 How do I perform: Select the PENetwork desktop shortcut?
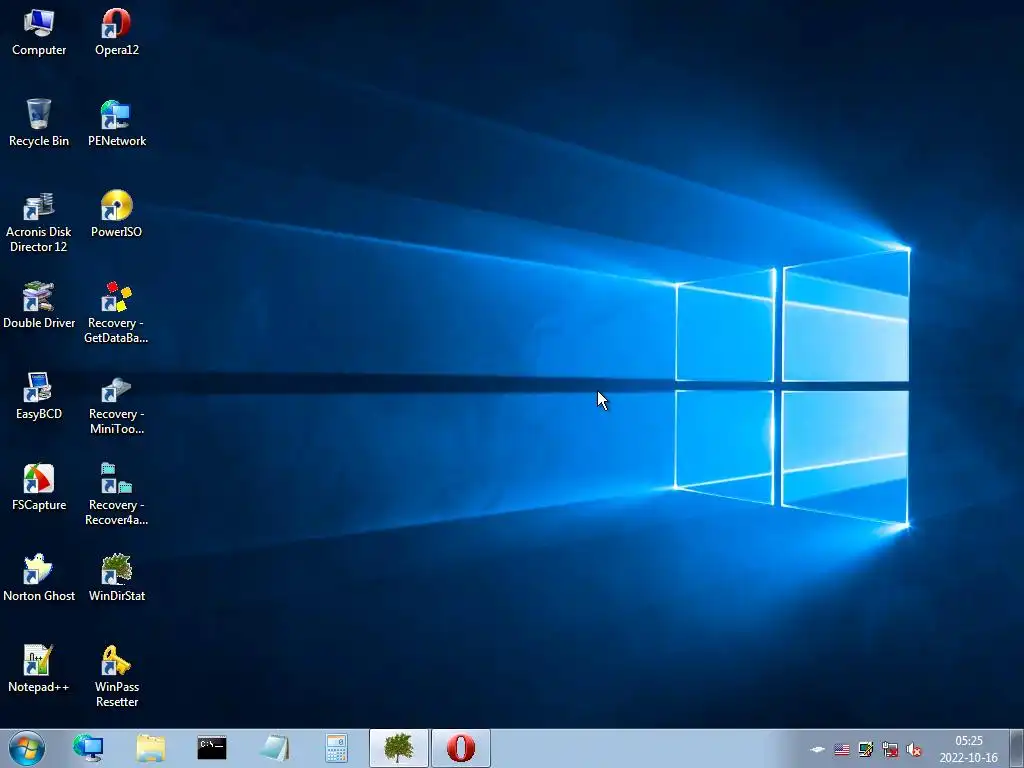click(x=116, y=122)
